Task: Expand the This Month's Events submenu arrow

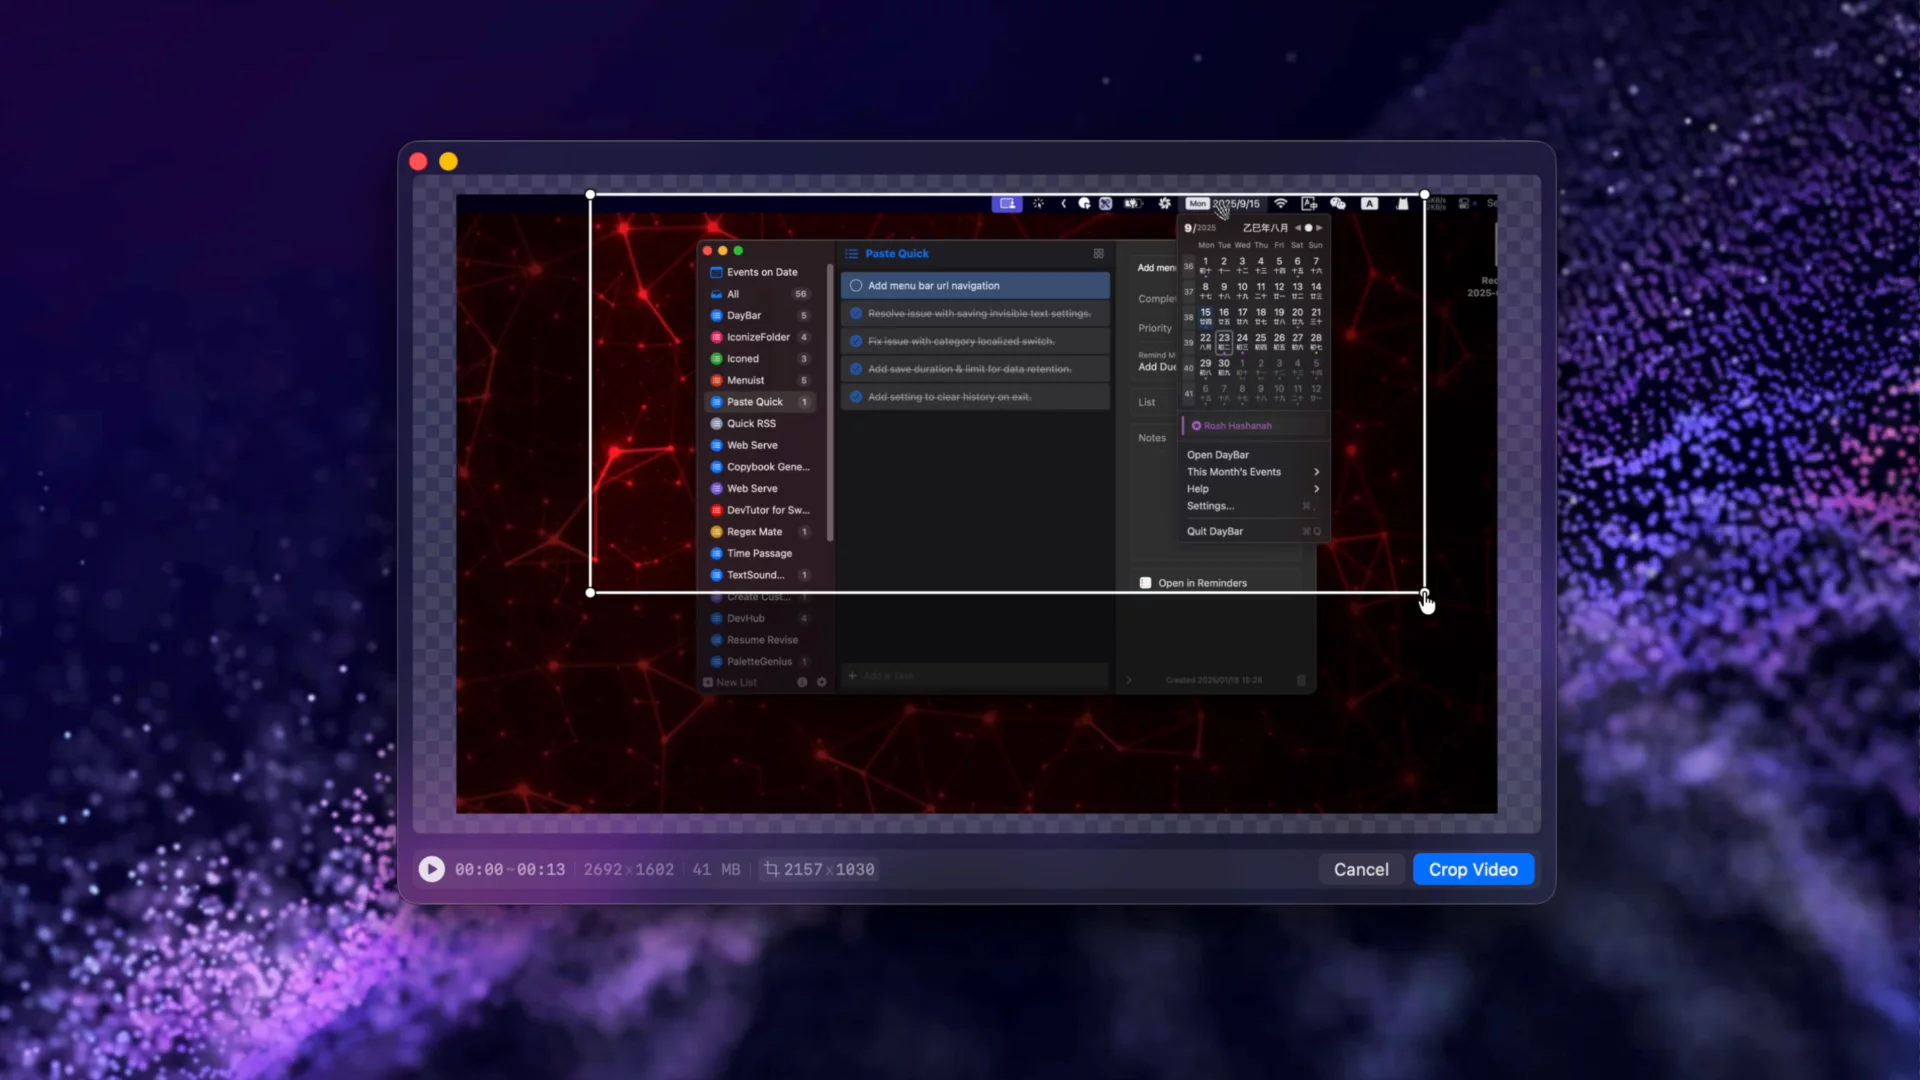Action: click(1316, 472)
